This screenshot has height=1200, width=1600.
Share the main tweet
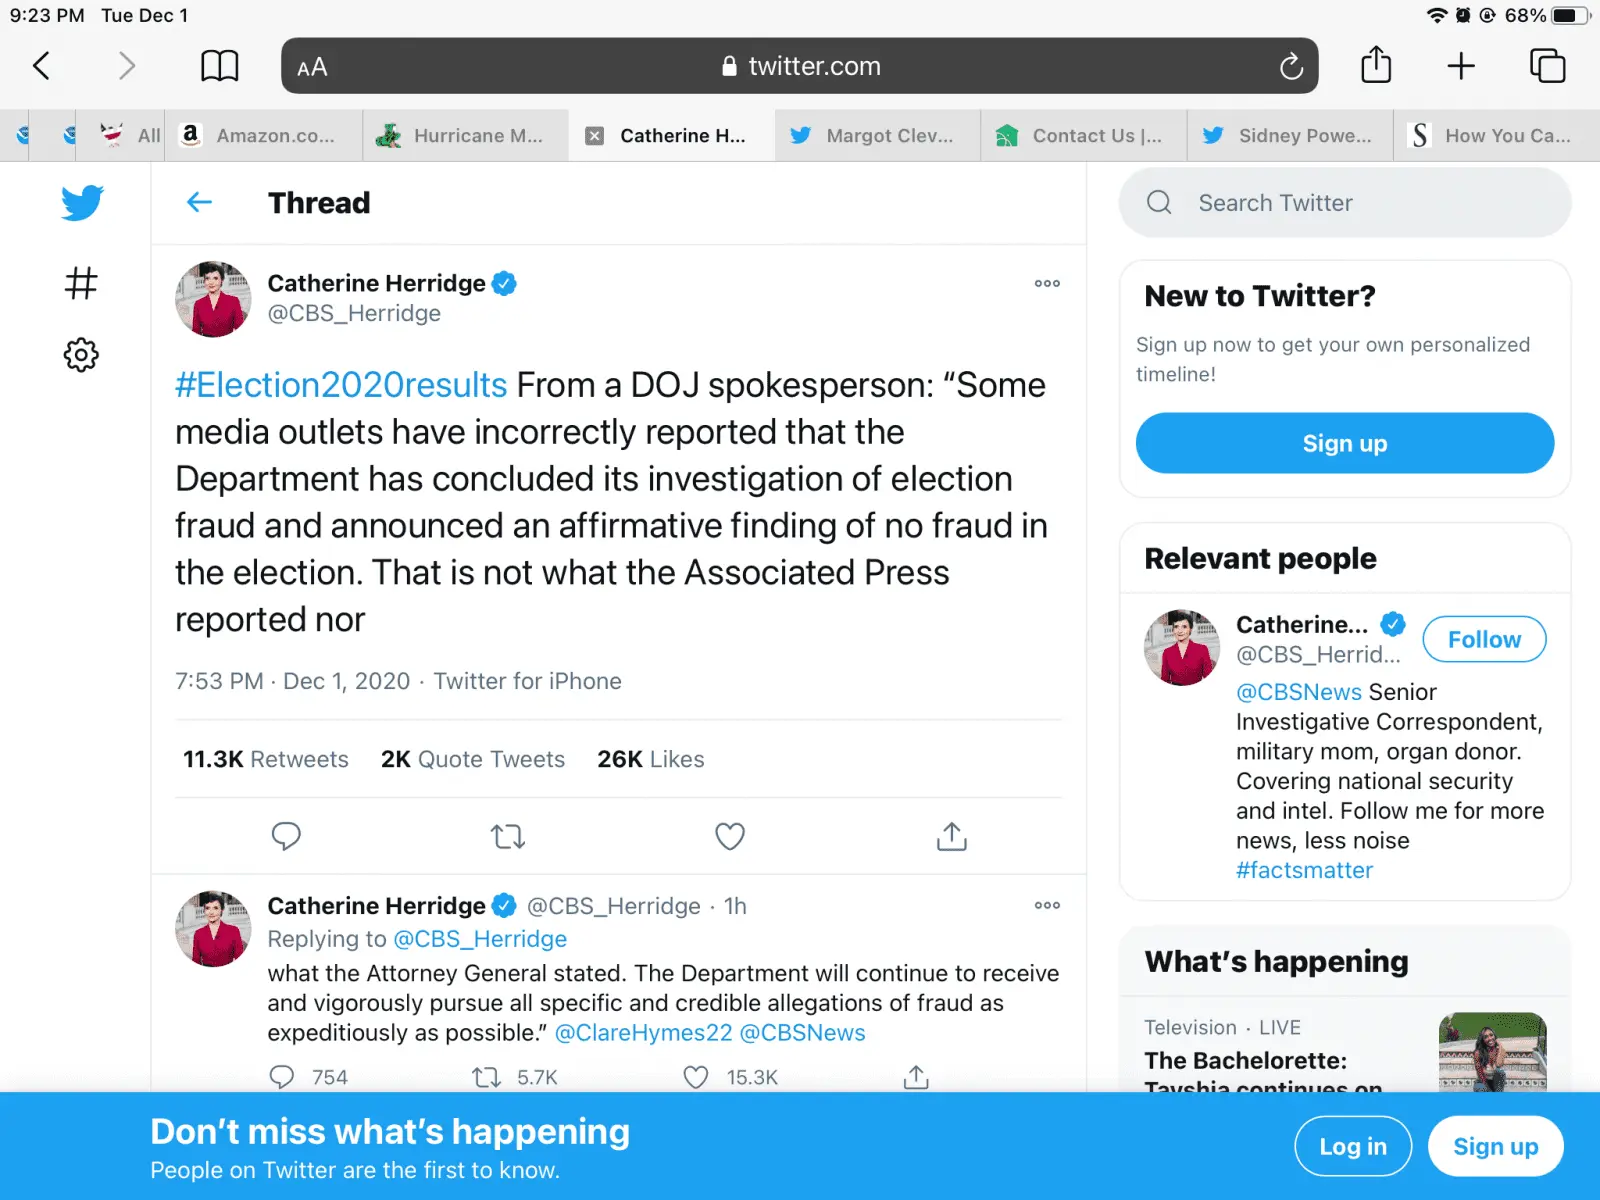point(951,836)
